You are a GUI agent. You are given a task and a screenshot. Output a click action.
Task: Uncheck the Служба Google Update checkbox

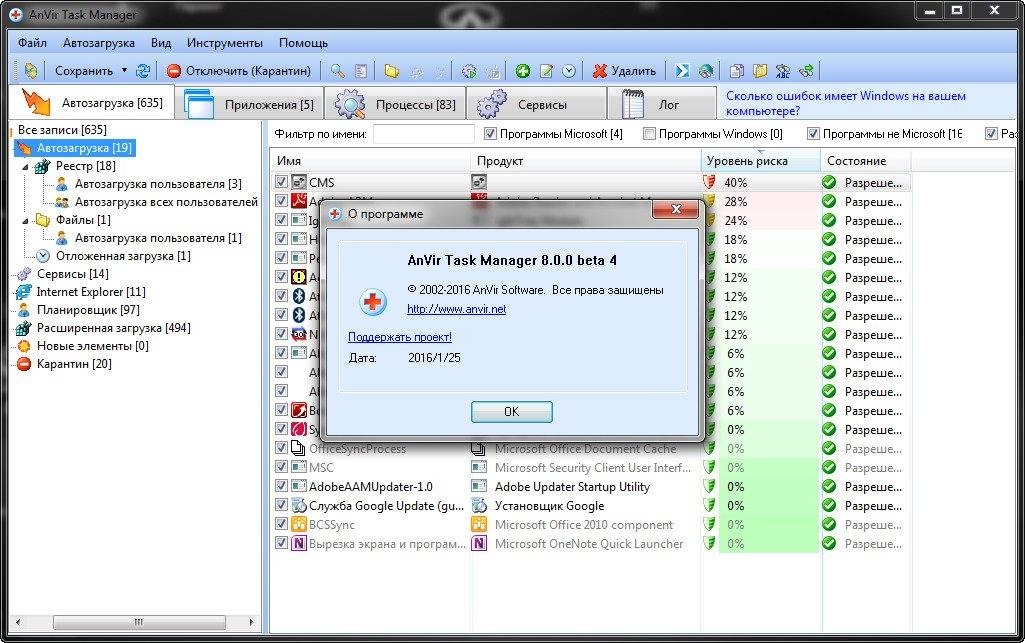pos(281,505)
